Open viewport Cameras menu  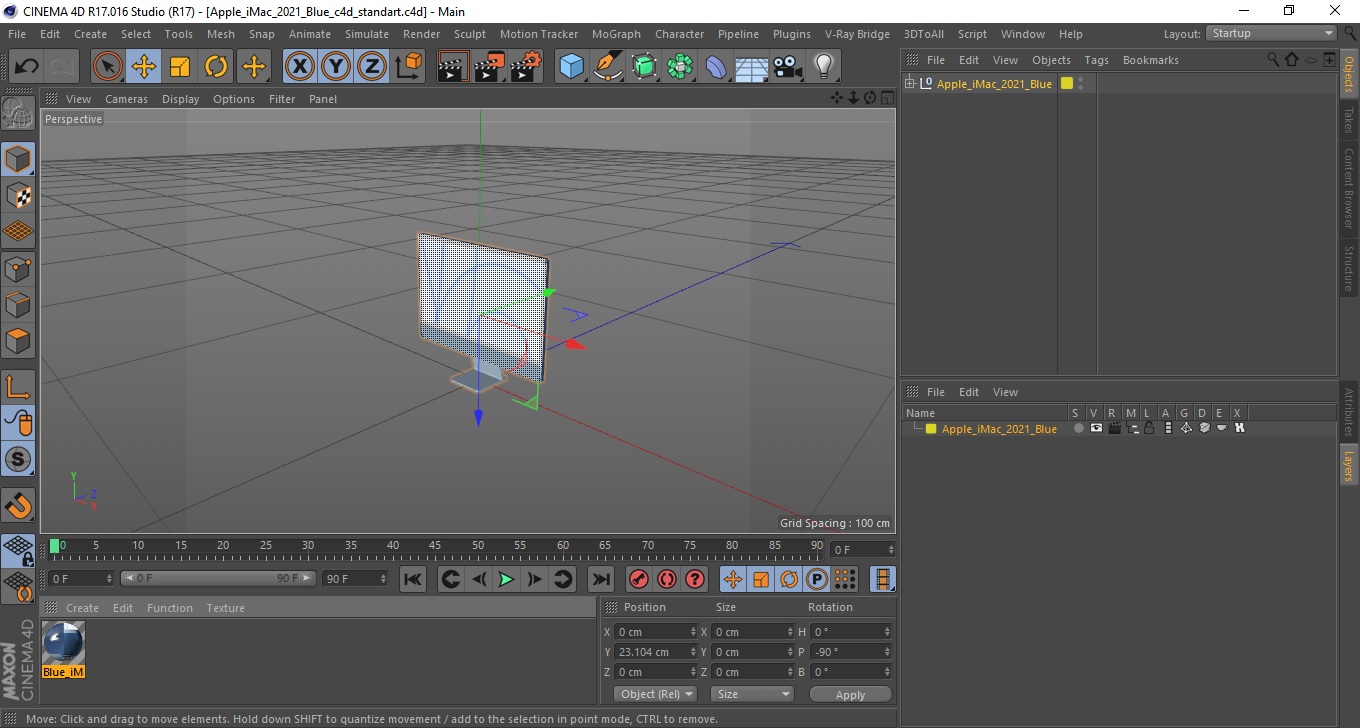(126, 99)
